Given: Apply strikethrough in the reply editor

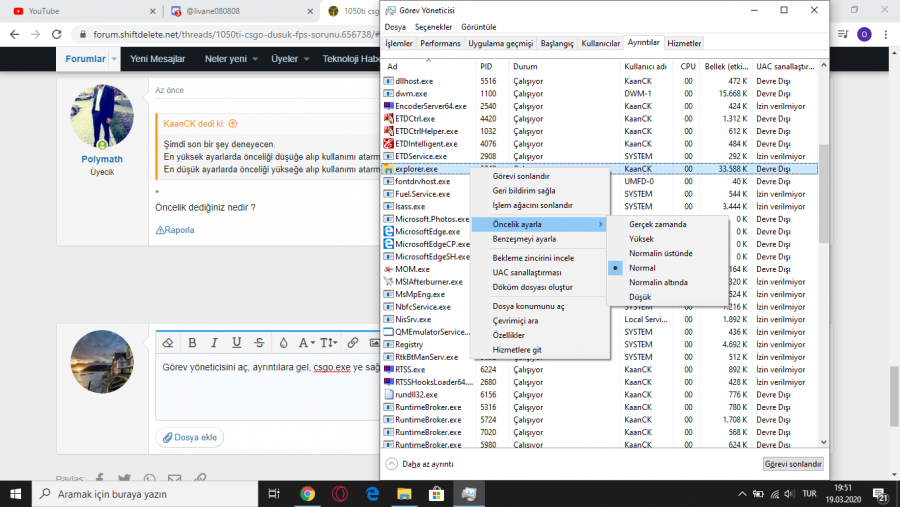Looking at the screenshot, I should pos(259,343).
